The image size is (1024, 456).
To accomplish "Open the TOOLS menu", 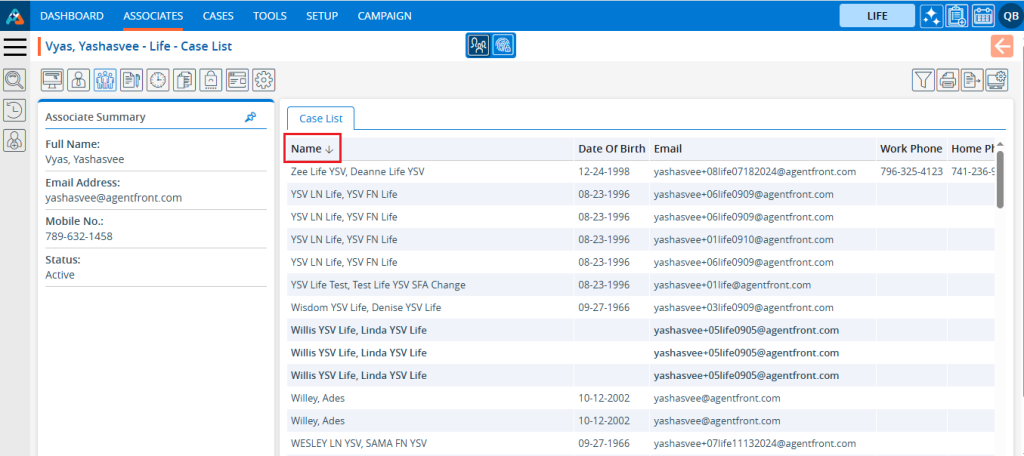I will pos(269,16).
